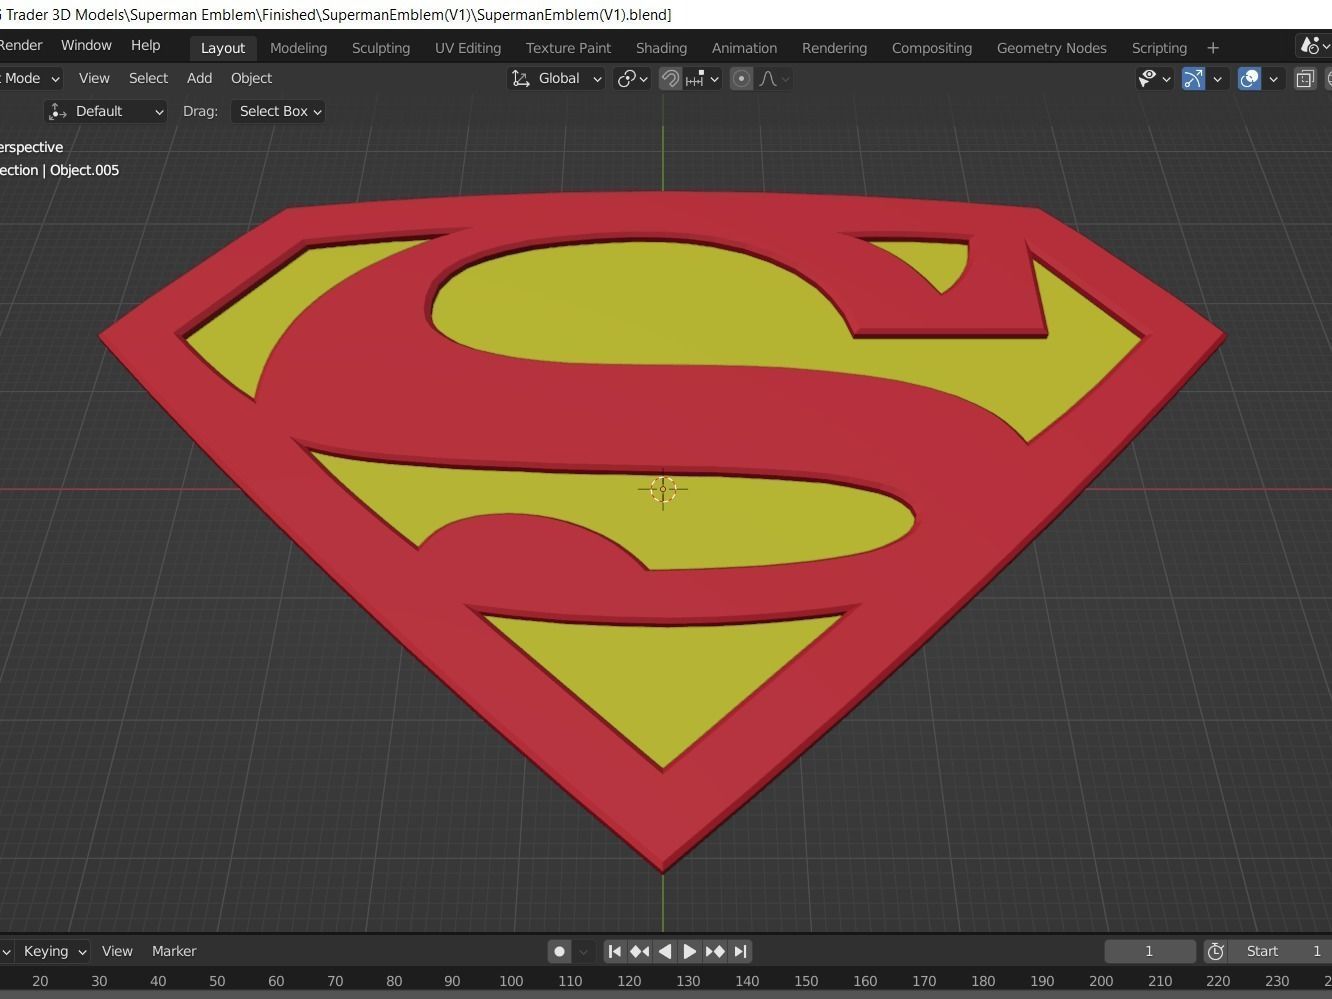Switch to the Shading workspace tab
The height and width of the screenshot is (999, 1332).
661,48
